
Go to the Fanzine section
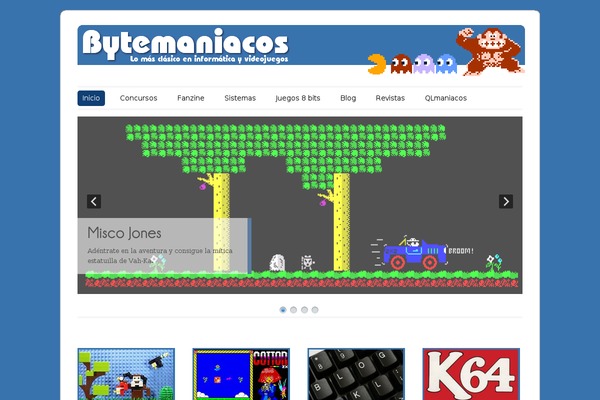pyautogui.click(x=191, y=98)
